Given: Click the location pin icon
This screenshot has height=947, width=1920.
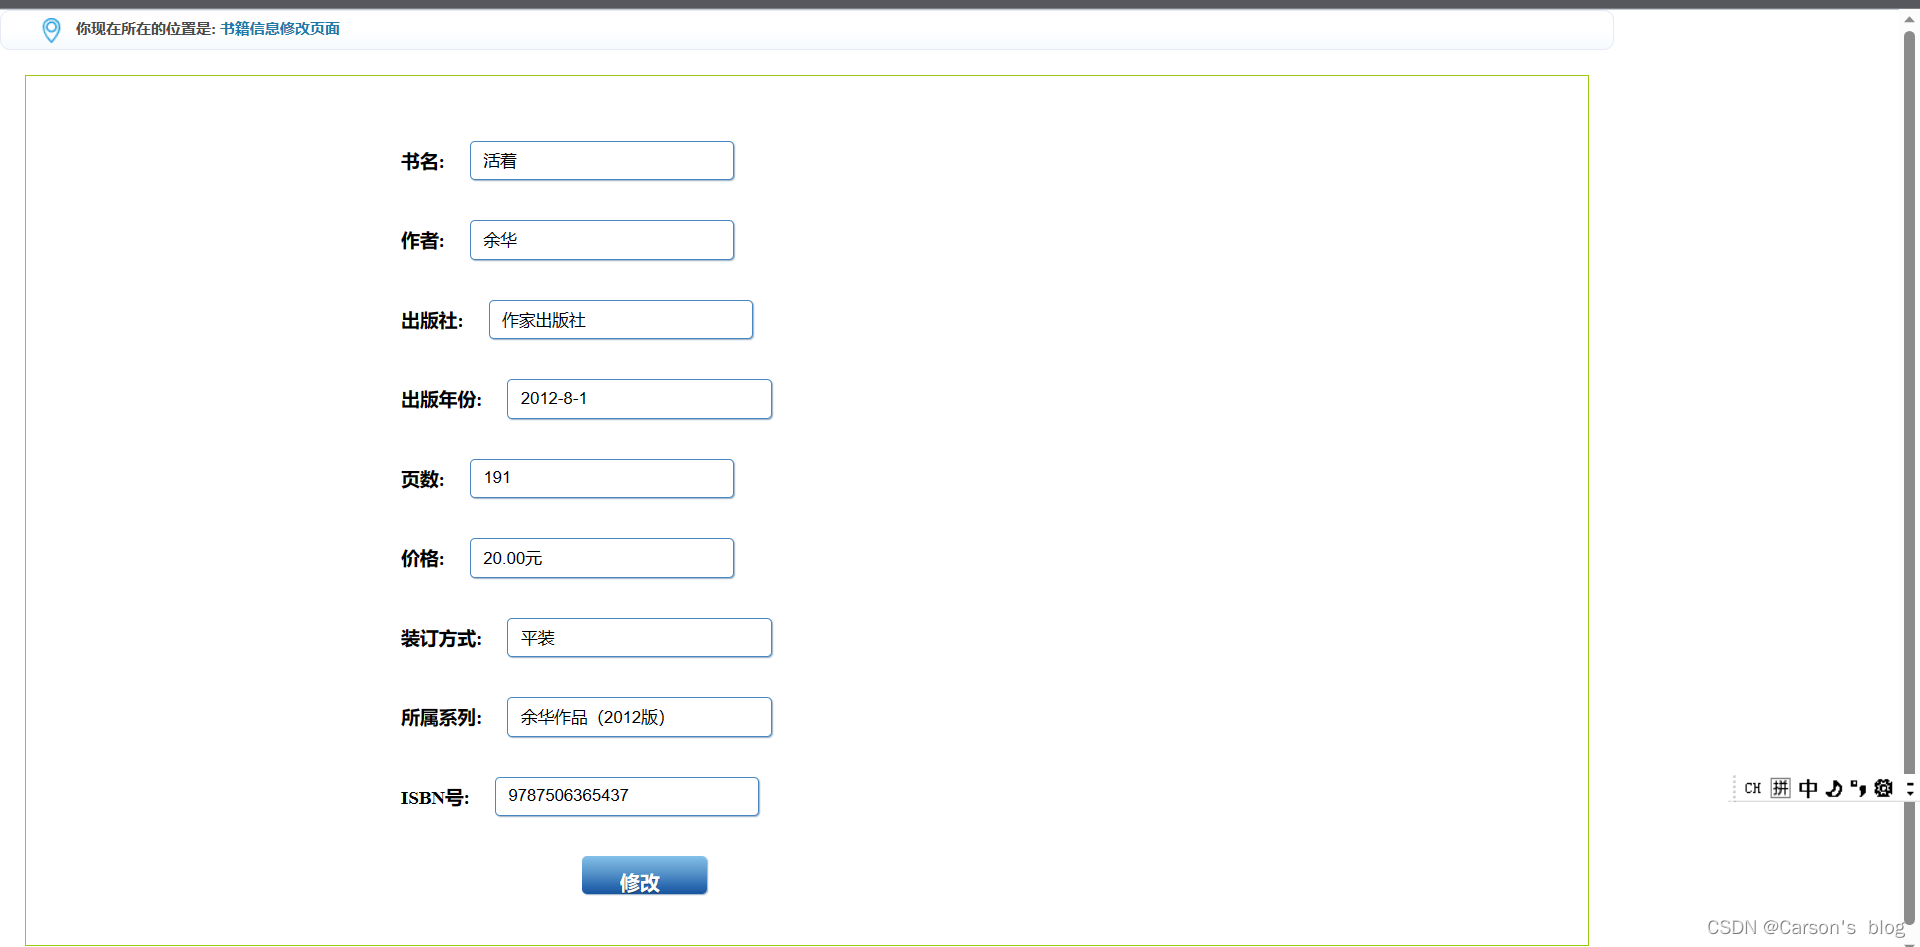Looking at the screenshot, I should coord(51,30).
